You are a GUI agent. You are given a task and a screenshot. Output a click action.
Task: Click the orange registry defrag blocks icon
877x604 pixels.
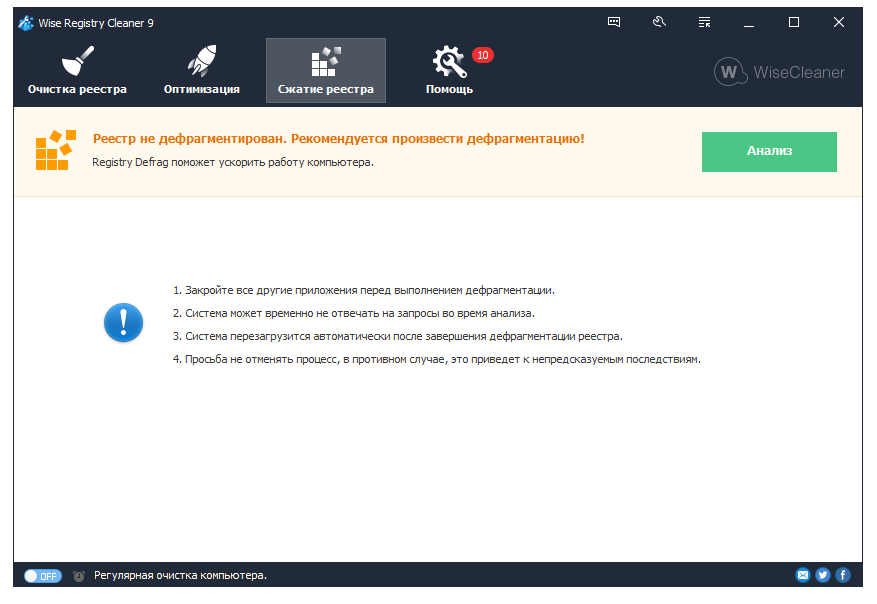point(55,150)
